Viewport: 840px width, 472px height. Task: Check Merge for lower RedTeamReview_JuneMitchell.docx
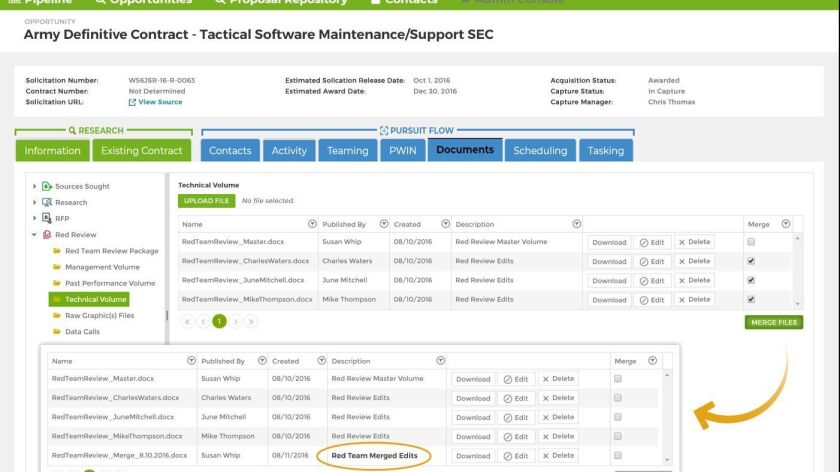click(618, 417)
